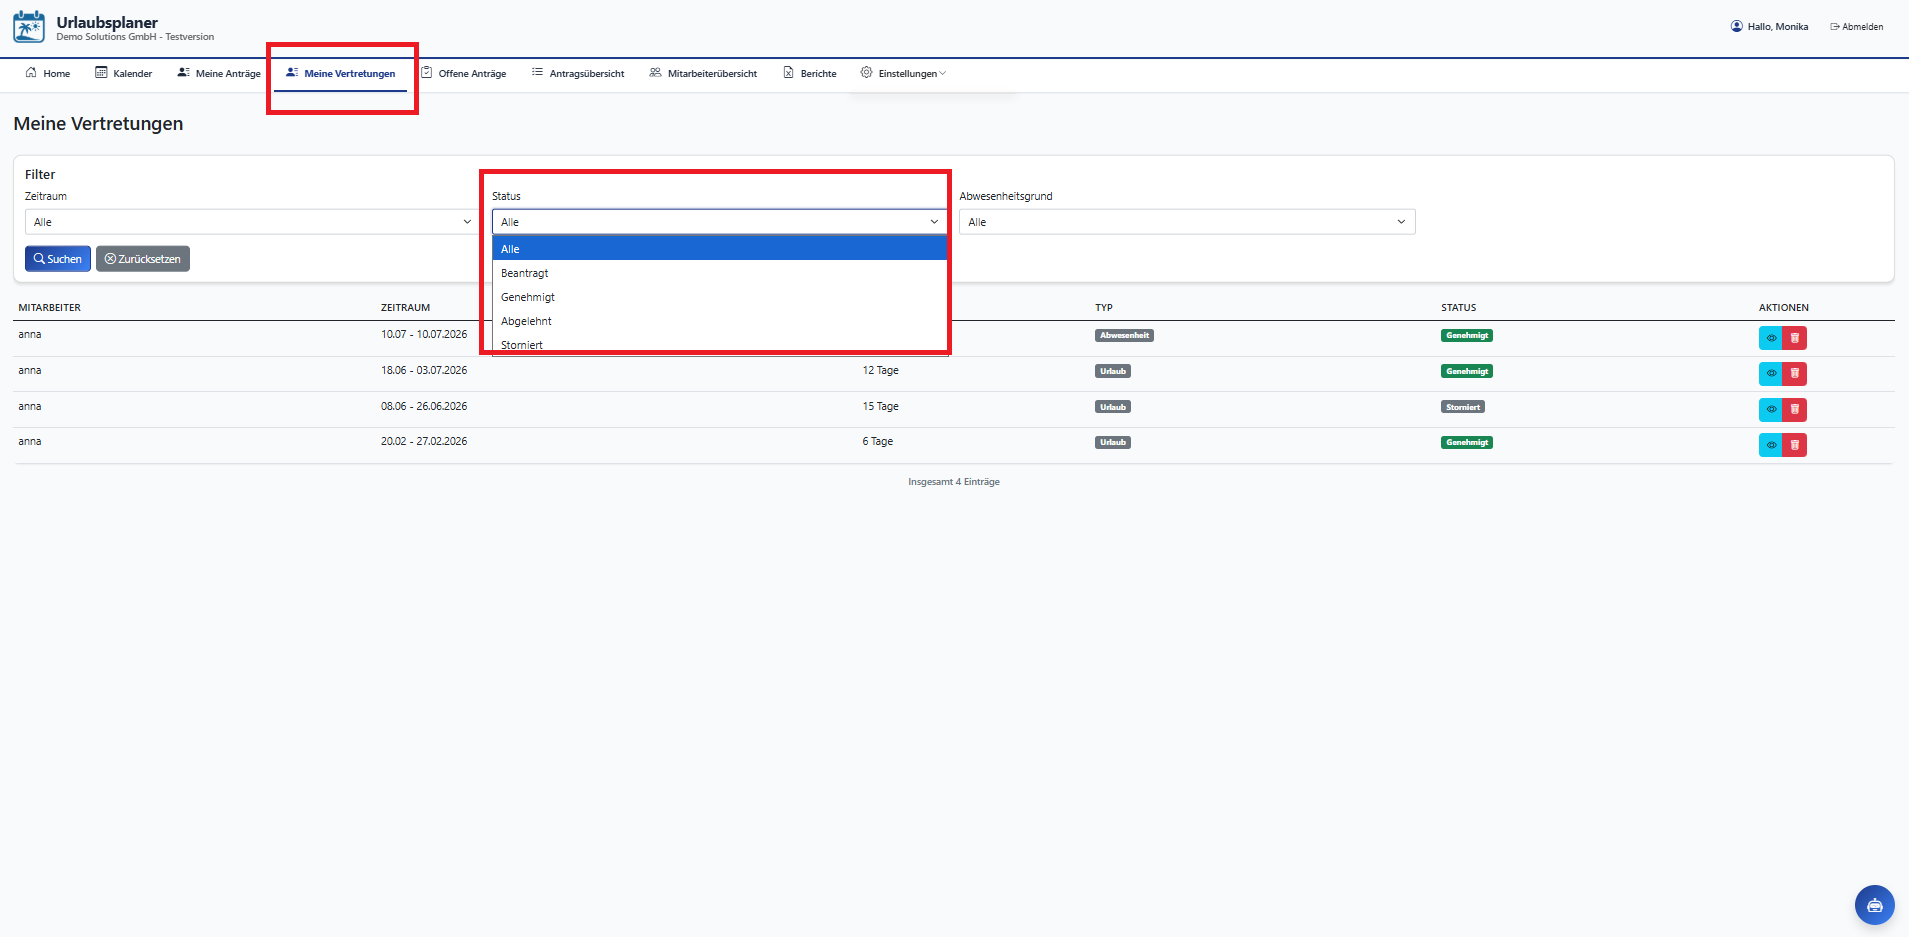Click the TYP column header
The image size is (1909, 937).
(1104, 308)
